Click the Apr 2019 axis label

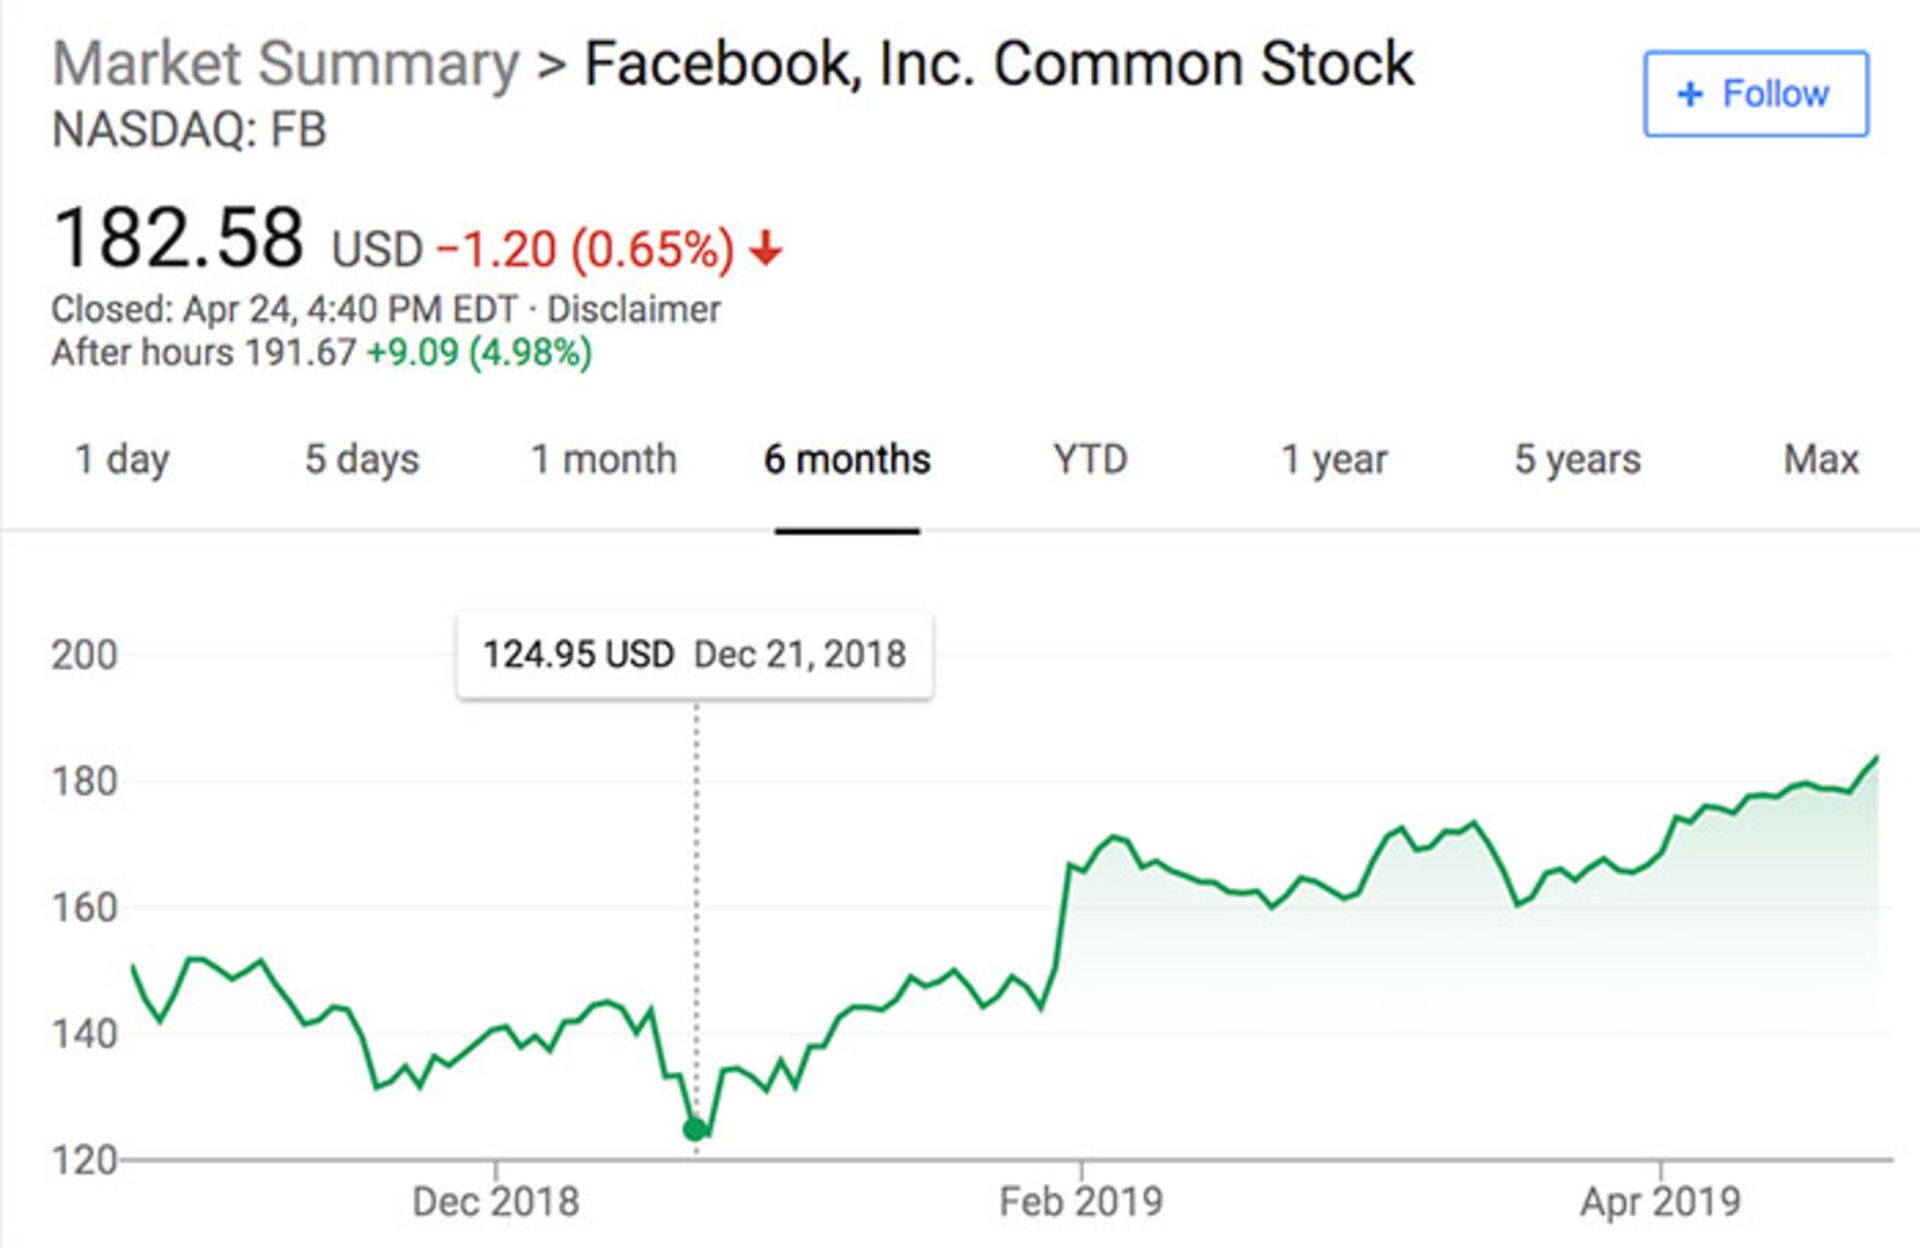pyautogui.click(x=1660, y=1201)
